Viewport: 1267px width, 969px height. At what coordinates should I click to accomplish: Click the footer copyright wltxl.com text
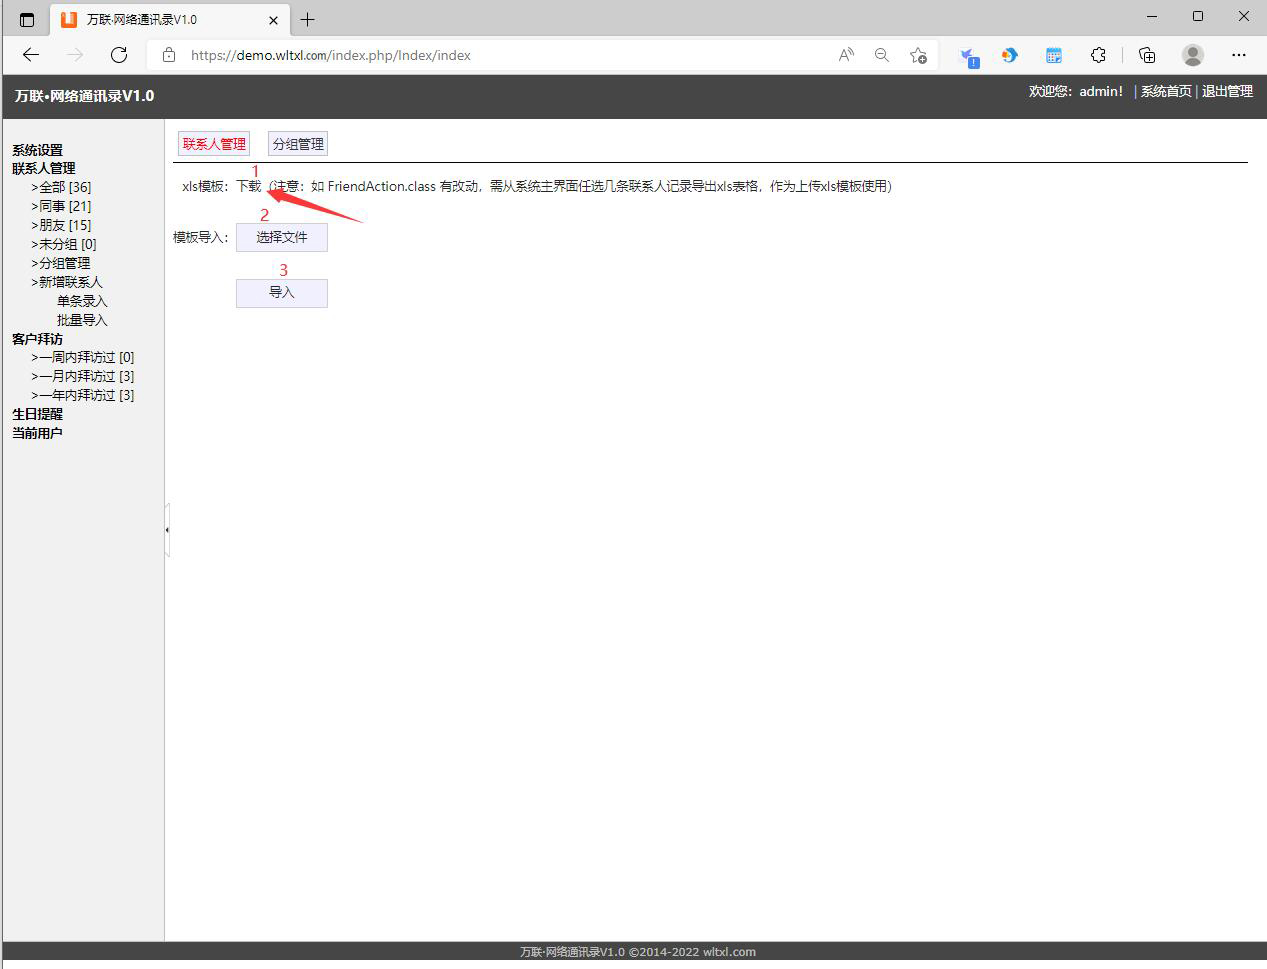point(638,952)
